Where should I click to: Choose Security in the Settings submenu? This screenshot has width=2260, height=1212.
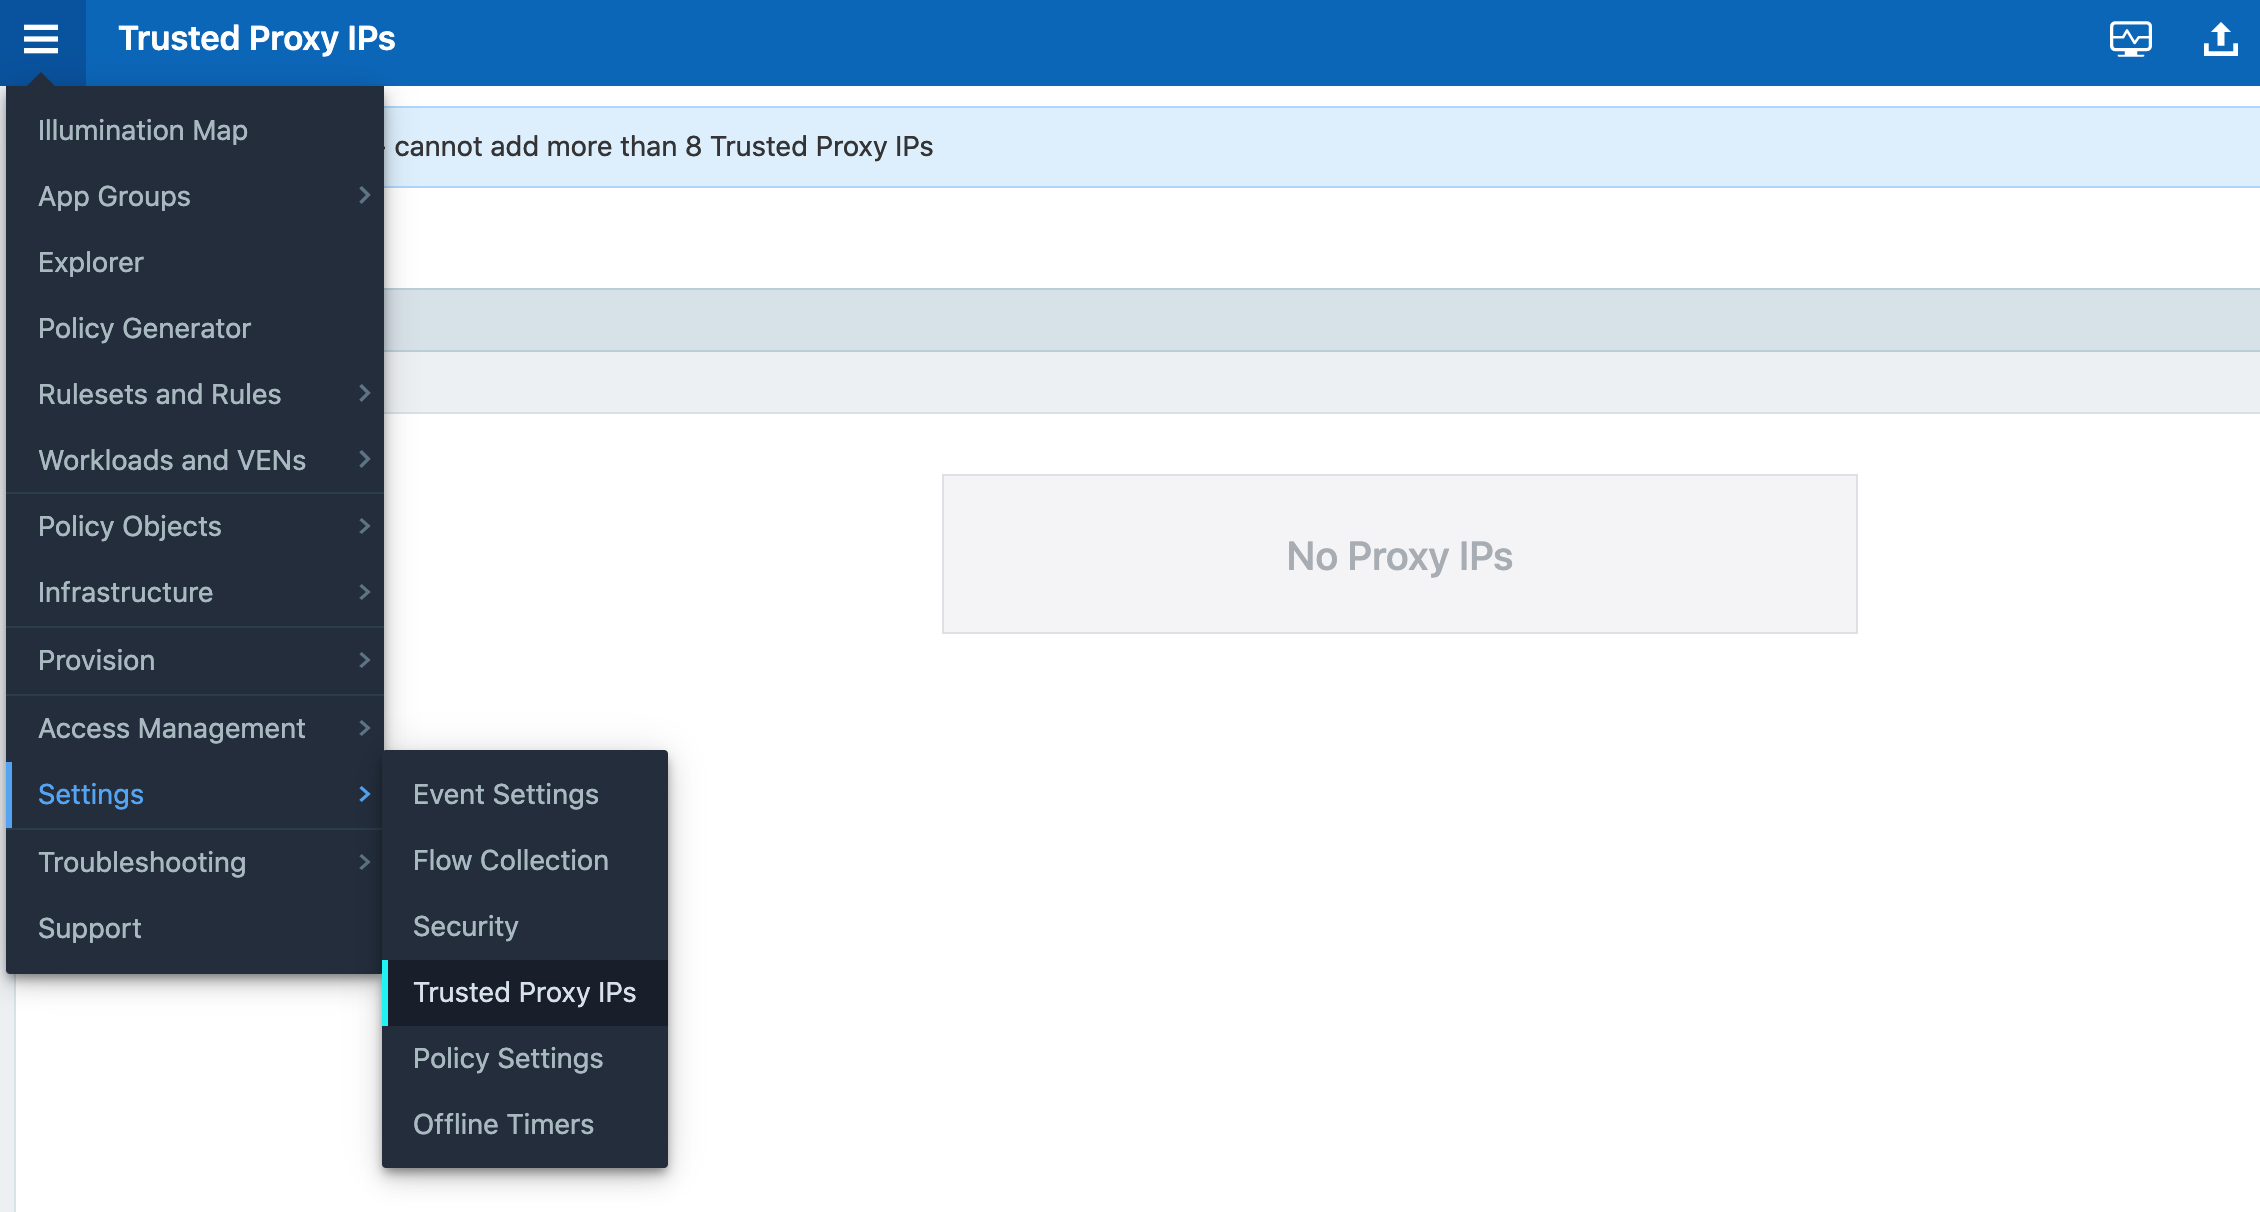click(x=525, y=926)
